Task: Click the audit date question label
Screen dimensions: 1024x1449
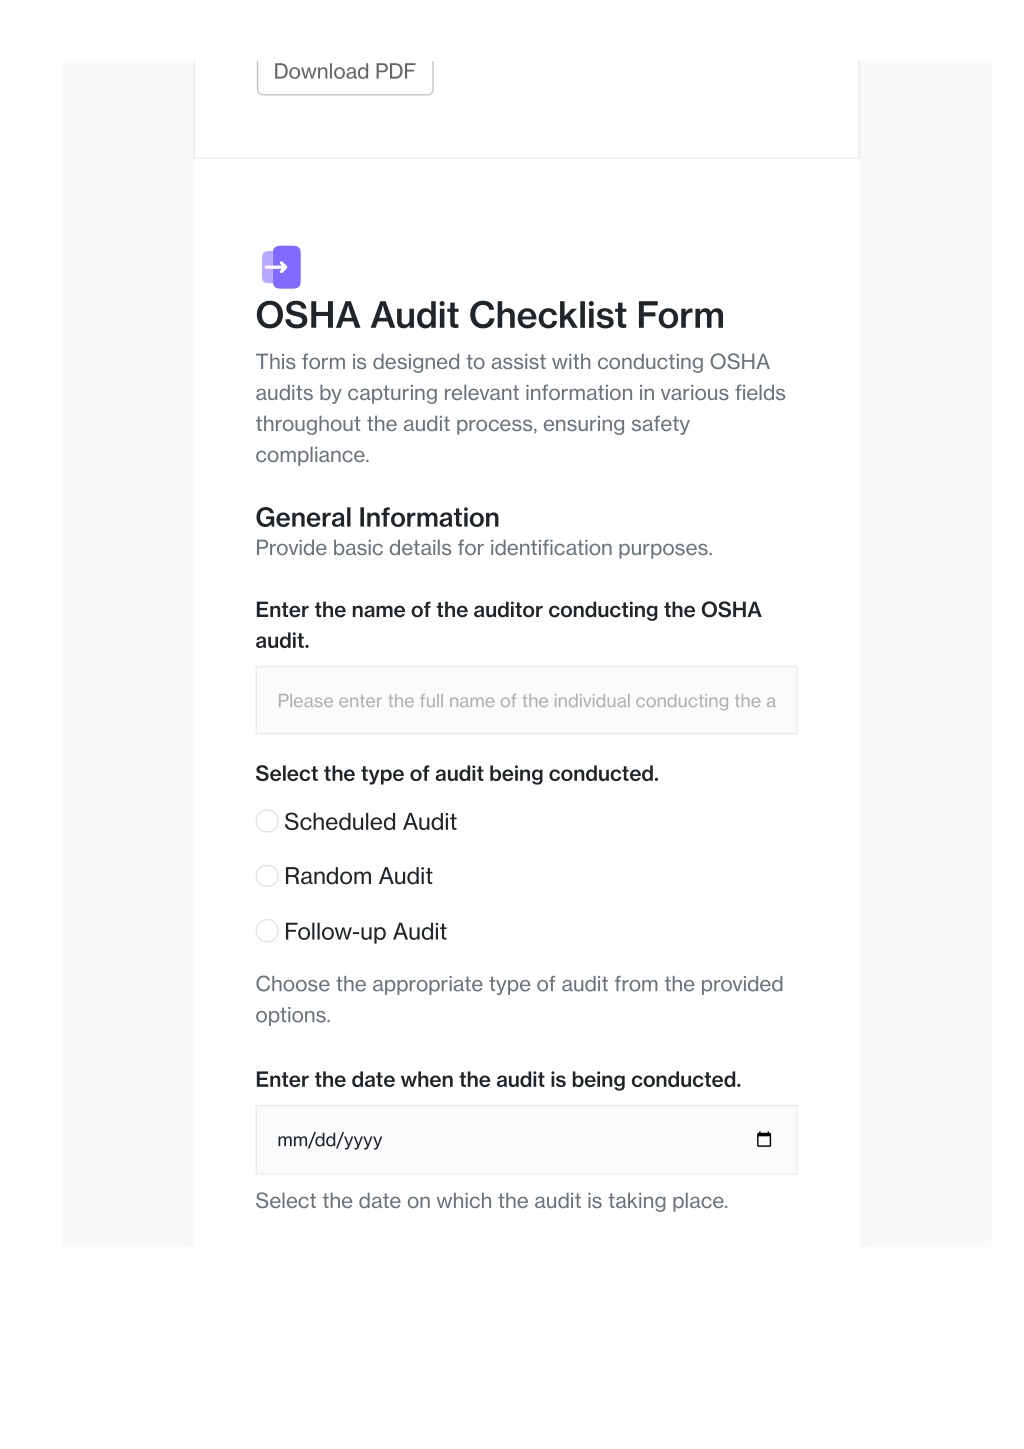Action: coord(498,1079)
